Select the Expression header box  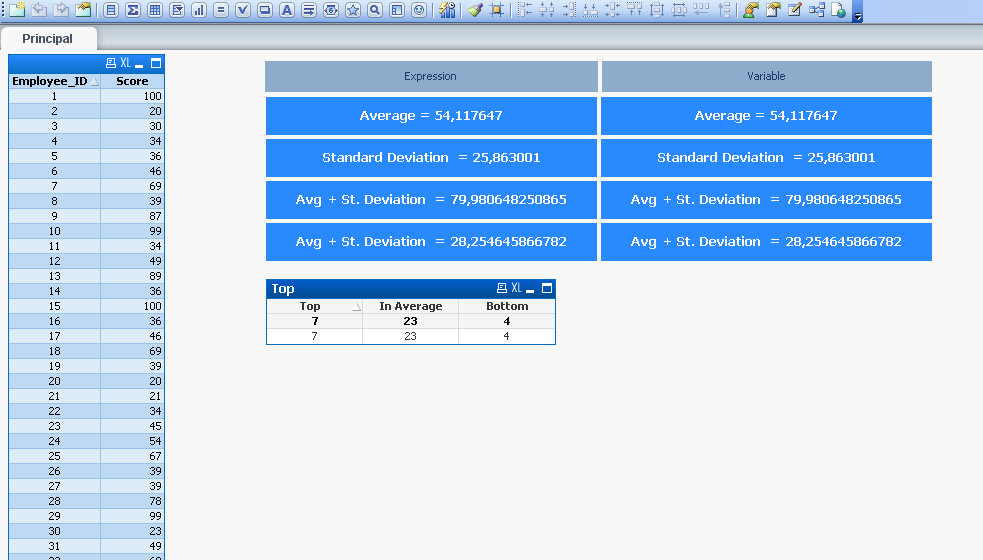point(431,77)
